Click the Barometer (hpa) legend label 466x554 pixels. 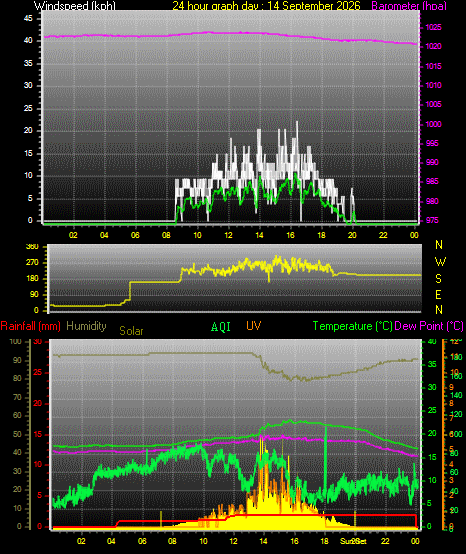point(409,6)
